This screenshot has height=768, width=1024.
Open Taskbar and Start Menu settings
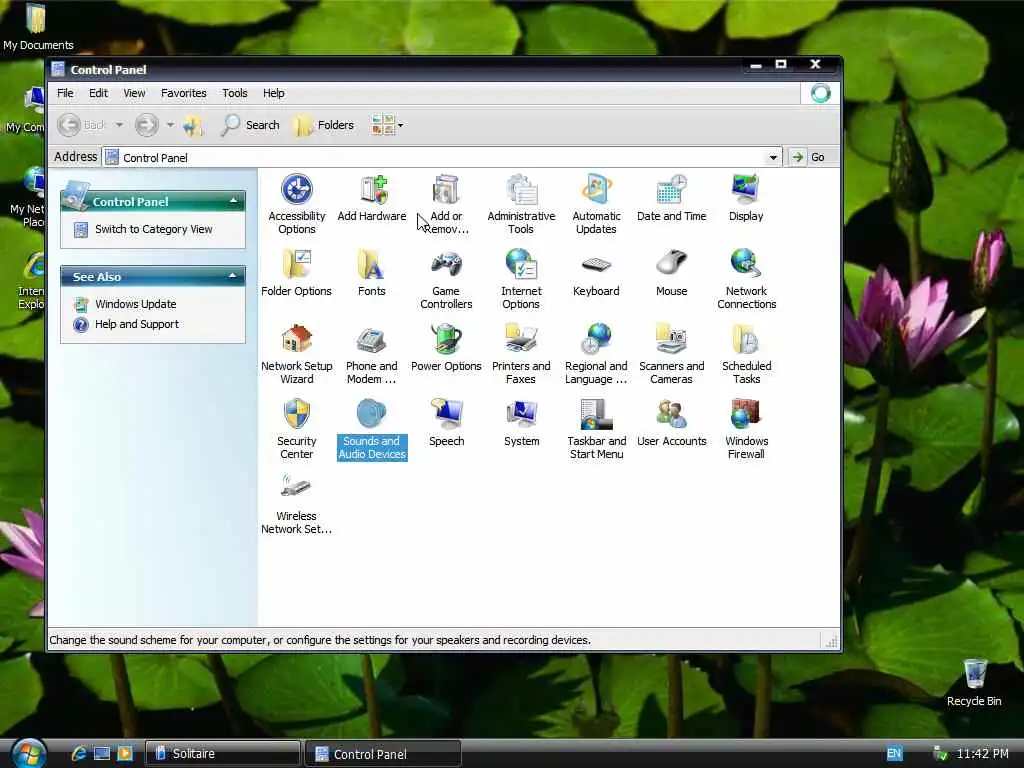pos(596,429)
